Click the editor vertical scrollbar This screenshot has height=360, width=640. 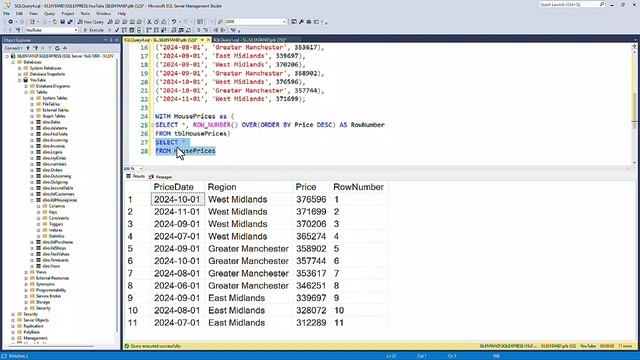click(x=634, y=104)
